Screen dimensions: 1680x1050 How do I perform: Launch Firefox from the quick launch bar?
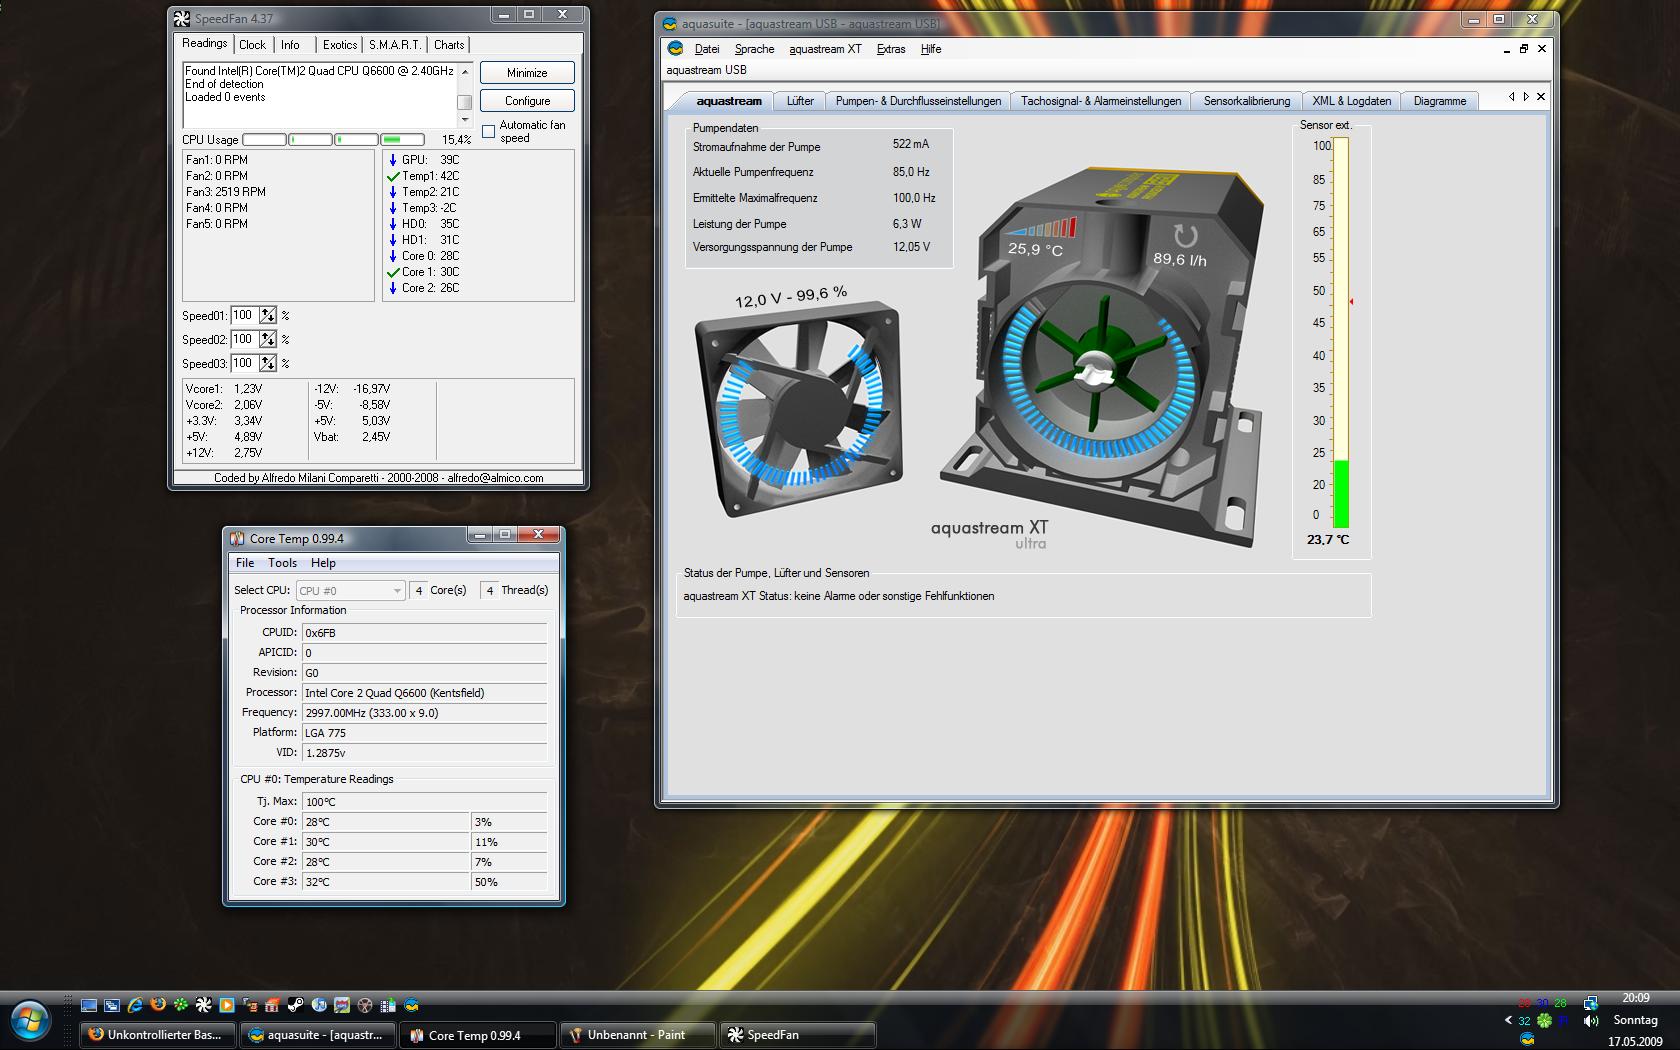point(158,1005)
